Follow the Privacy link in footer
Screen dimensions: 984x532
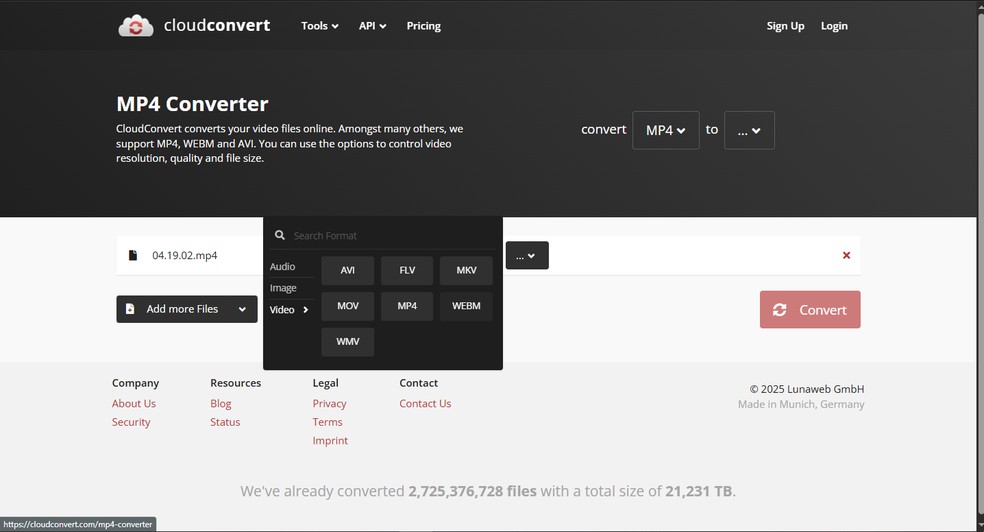(329, 404)
